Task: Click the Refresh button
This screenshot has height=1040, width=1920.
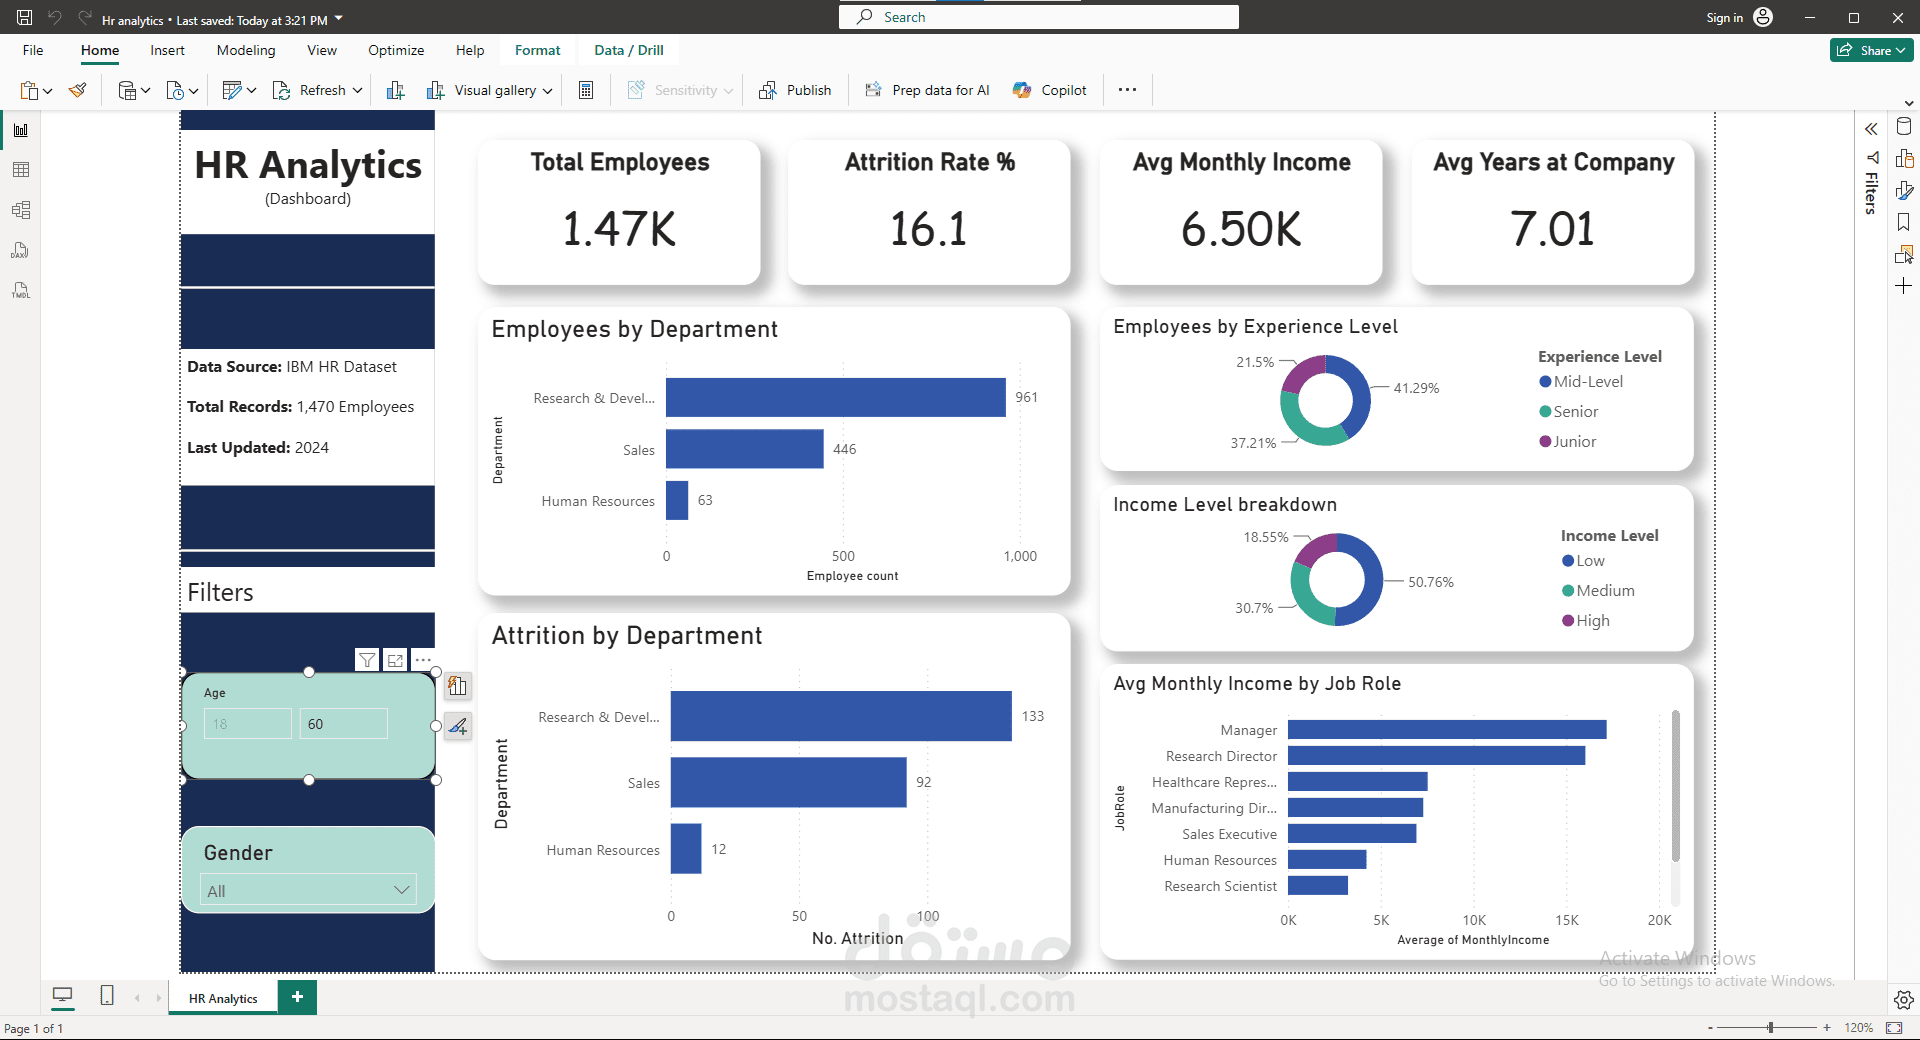Action: (309, 90)
